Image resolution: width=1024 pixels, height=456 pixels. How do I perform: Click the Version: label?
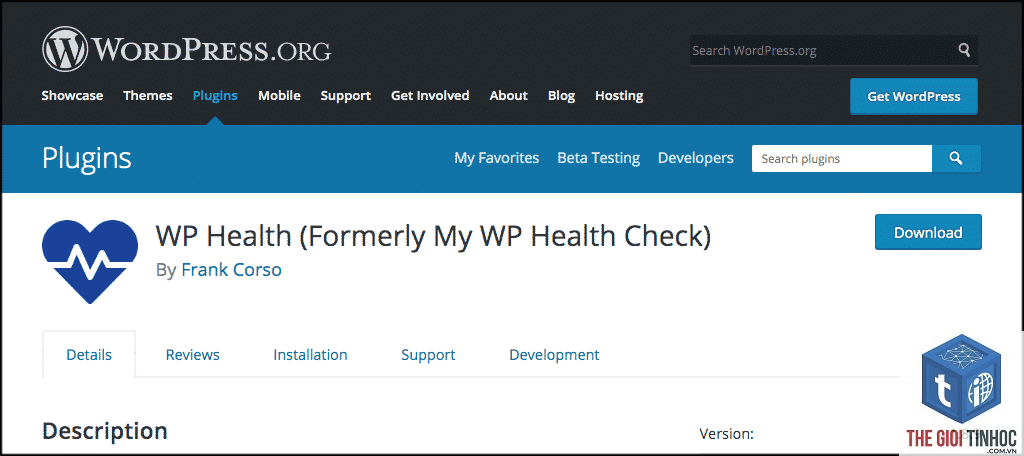(x=726, y=434)
